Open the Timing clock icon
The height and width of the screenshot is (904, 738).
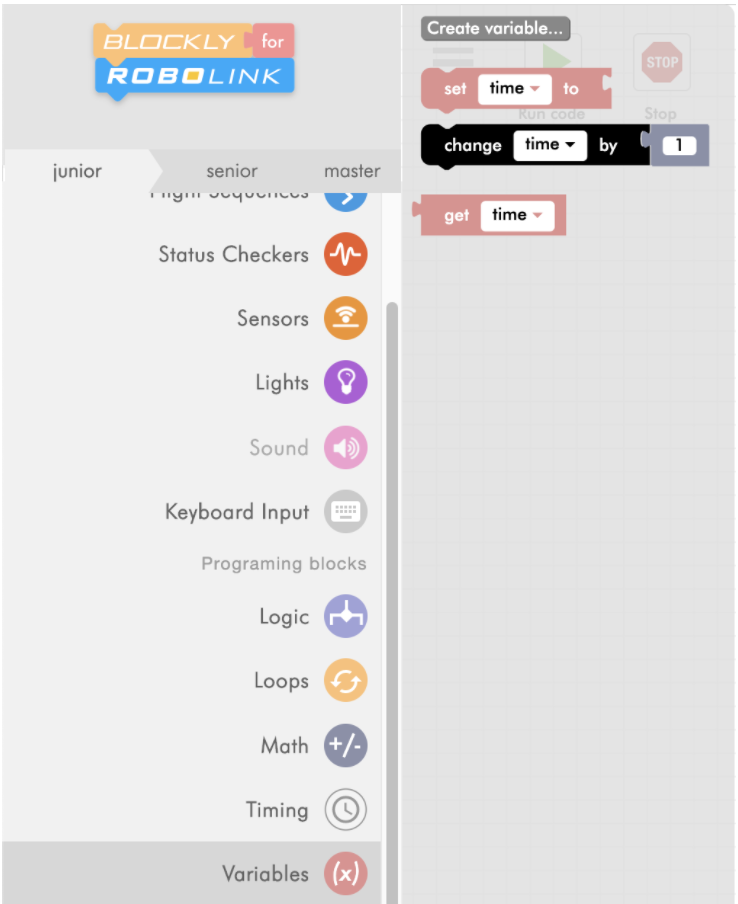[345, 809]
